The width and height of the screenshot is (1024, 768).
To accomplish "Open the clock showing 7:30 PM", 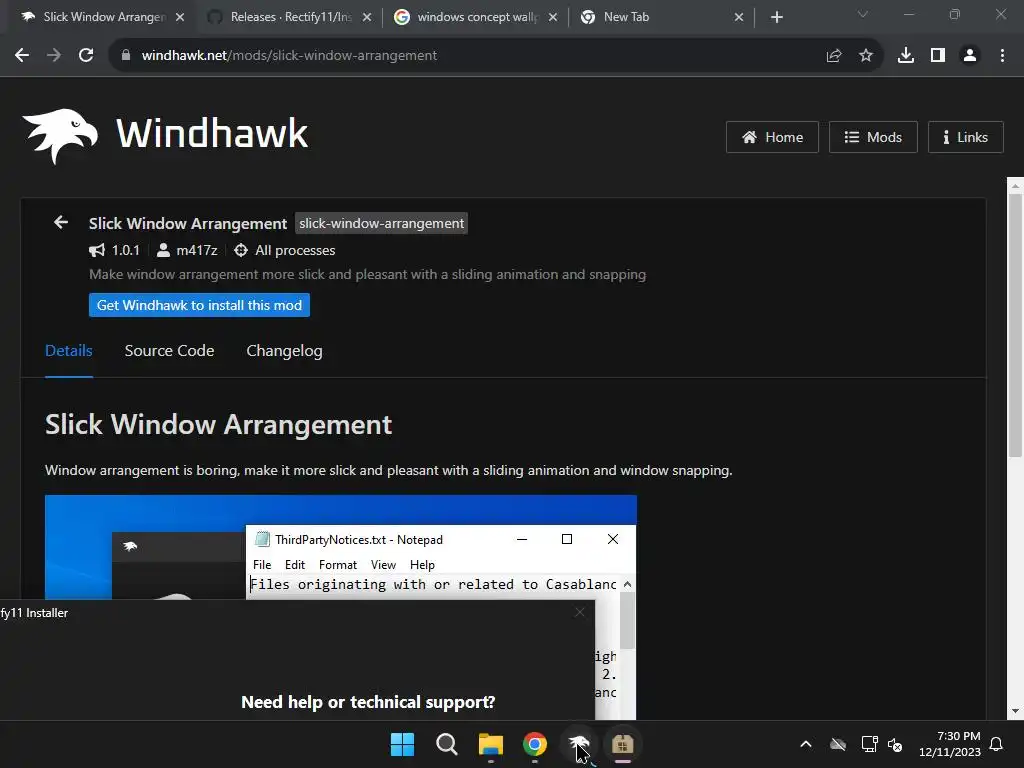I will tap(950, 744).
